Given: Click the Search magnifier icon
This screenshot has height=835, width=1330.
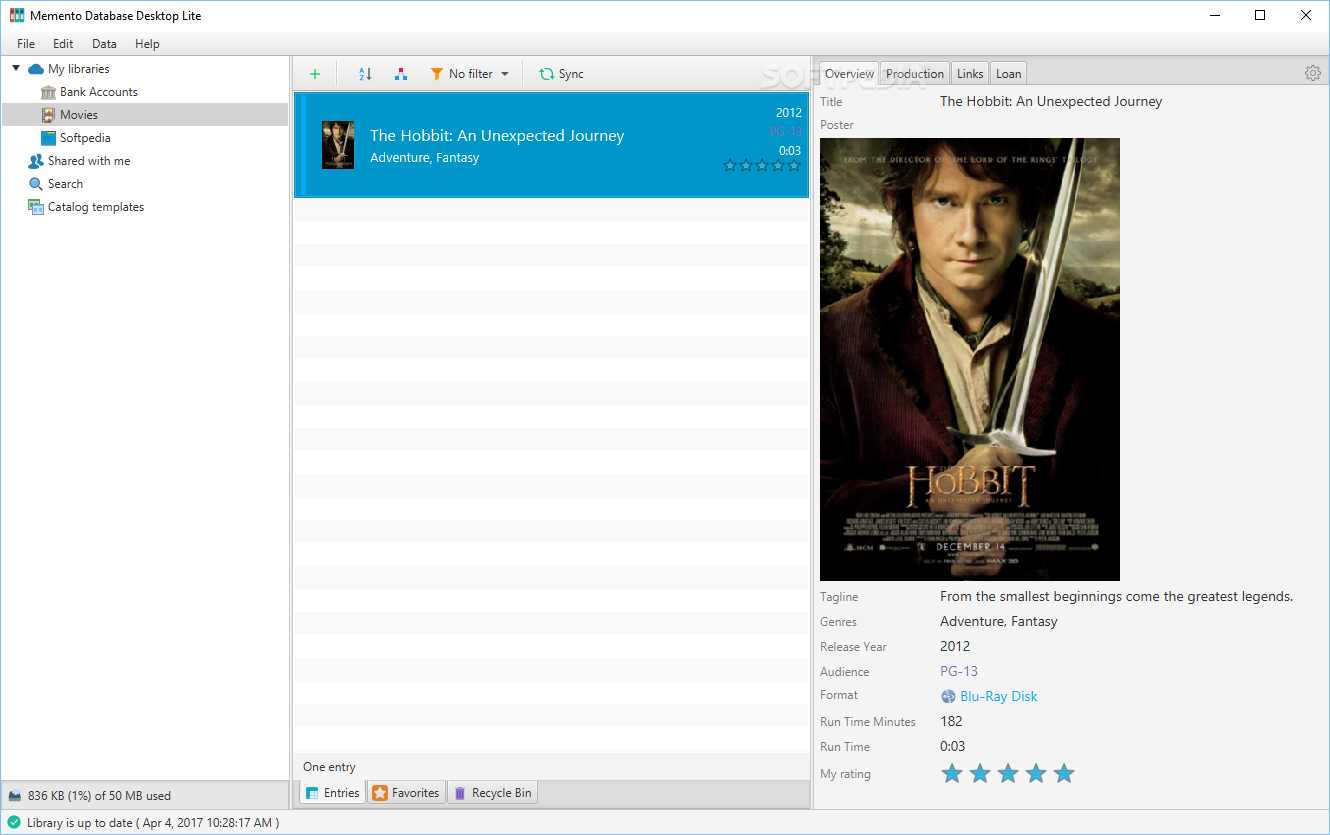Looking at the screenshot, I should (x=36, y=184).
